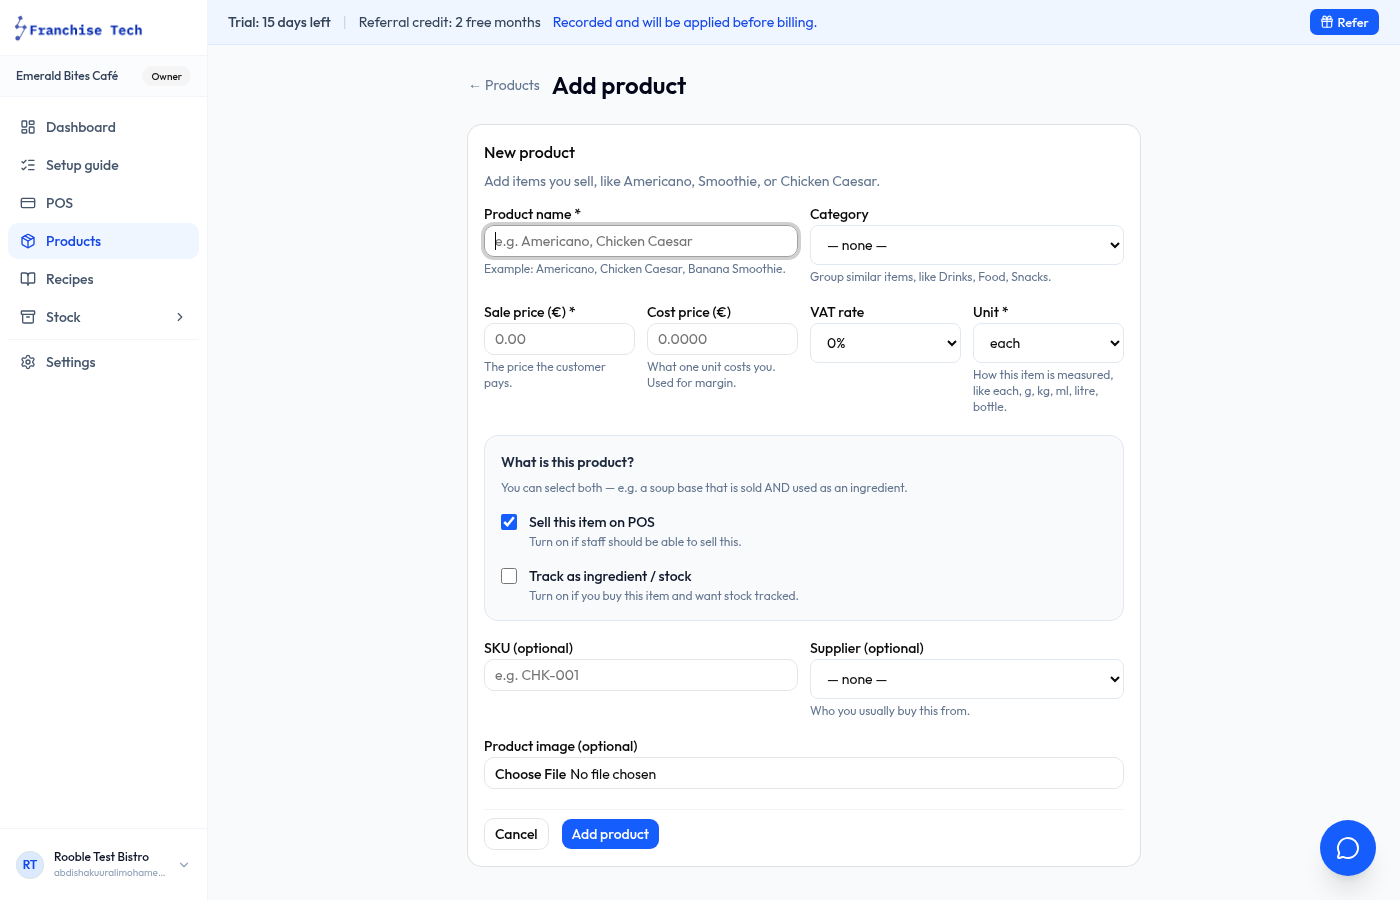Image resolution: width=1400 pixels, height=900 pixels.
Task: Click the Recipes book icon
Action: pyautogui.click(x=28, y=279)
